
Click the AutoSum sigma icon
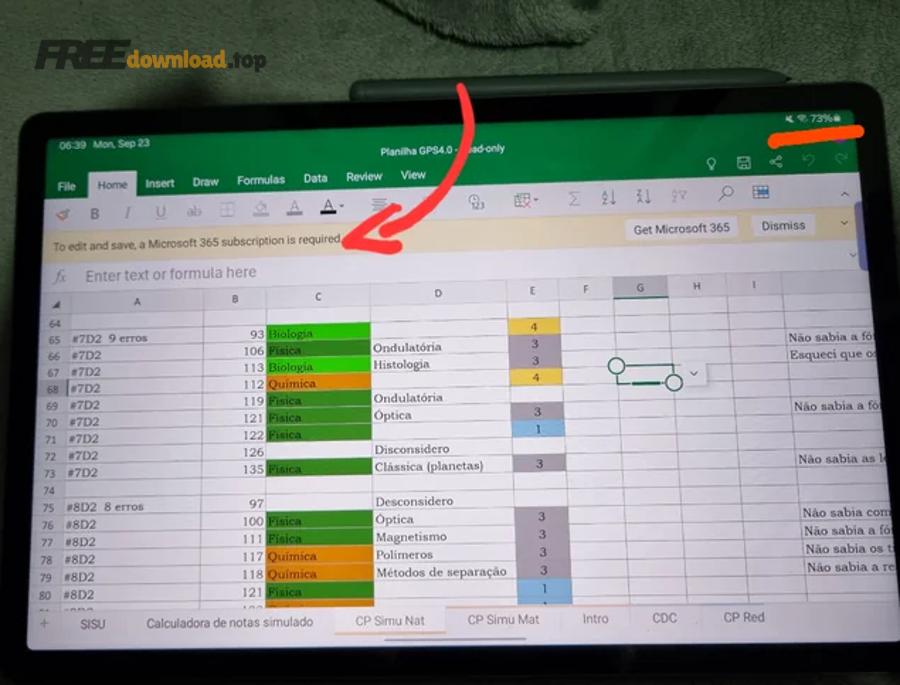573,199
